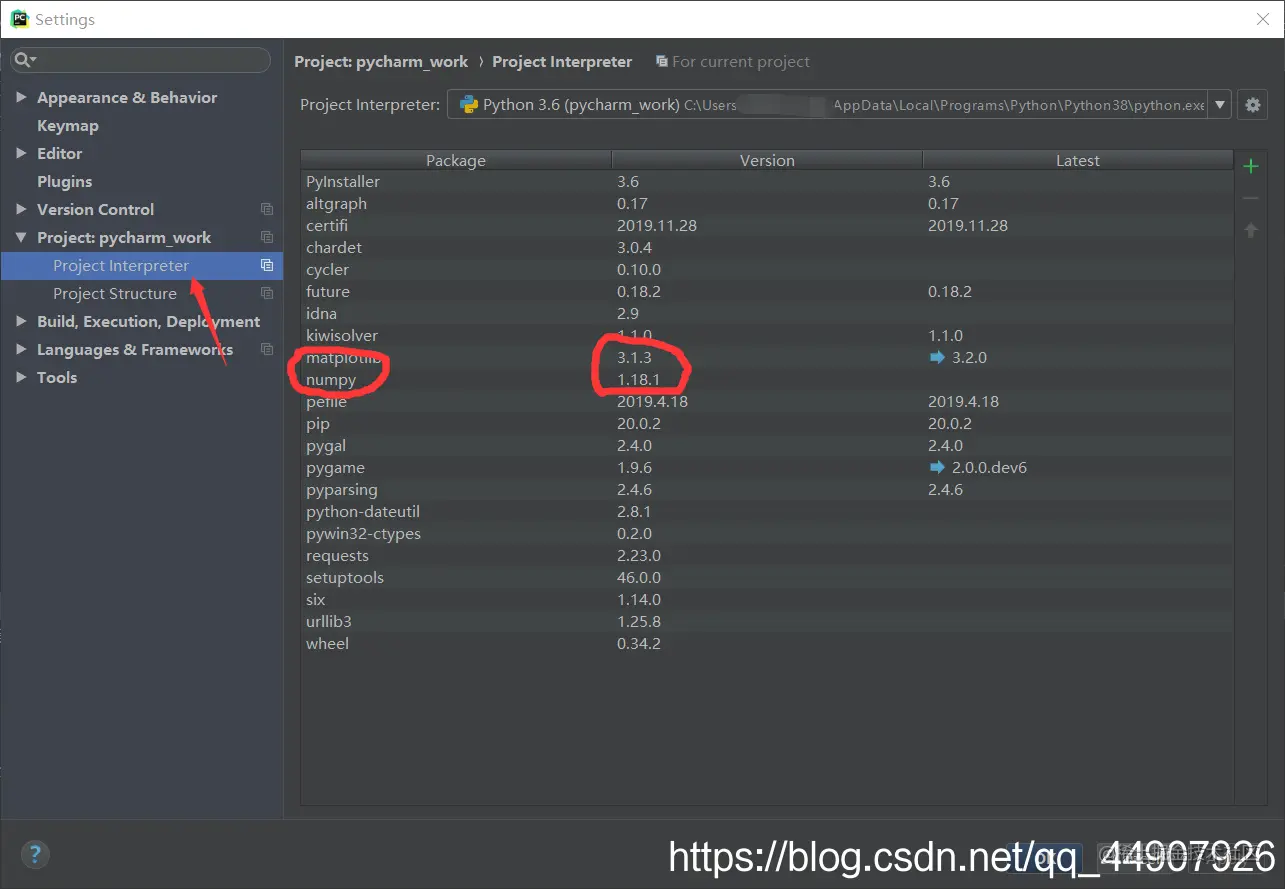Click the PyCharm logo in the title bar

[x=19, y=19]
